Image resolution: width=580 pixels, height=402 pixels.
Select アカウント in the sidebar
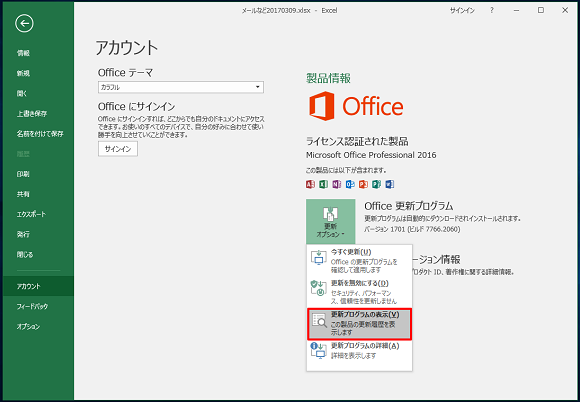[38, 286]
